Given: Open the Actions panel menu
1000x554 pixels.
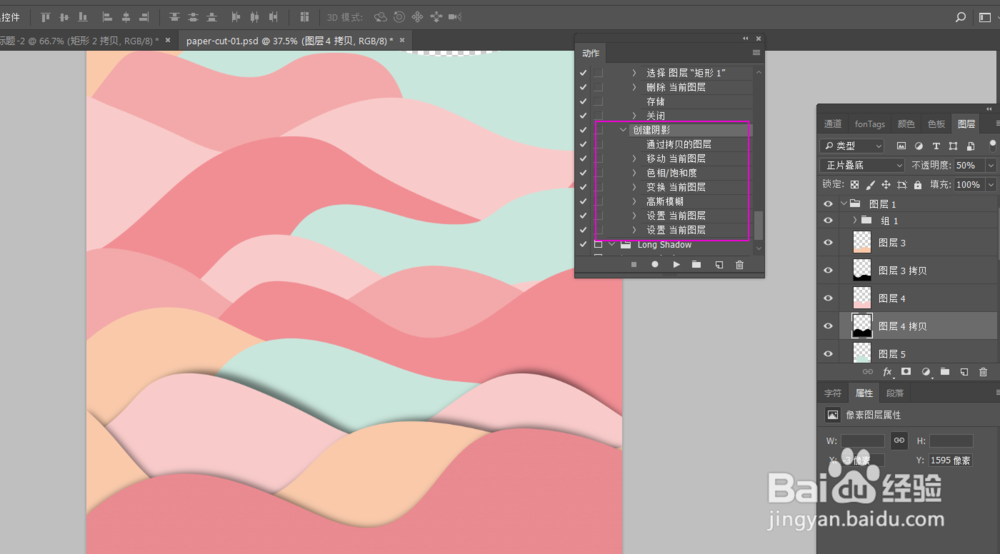Looking at the screenshot, I should pyautogui.click(x=756, y=53).
